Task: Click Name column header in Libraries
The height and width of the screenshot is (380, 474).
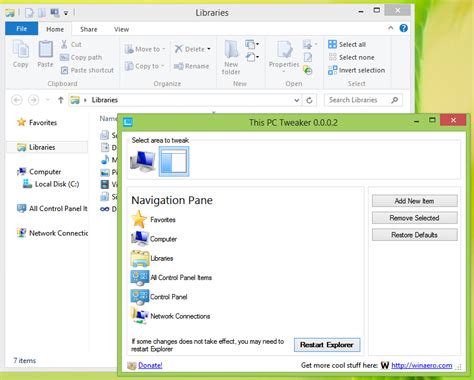Action: (108, 118)
